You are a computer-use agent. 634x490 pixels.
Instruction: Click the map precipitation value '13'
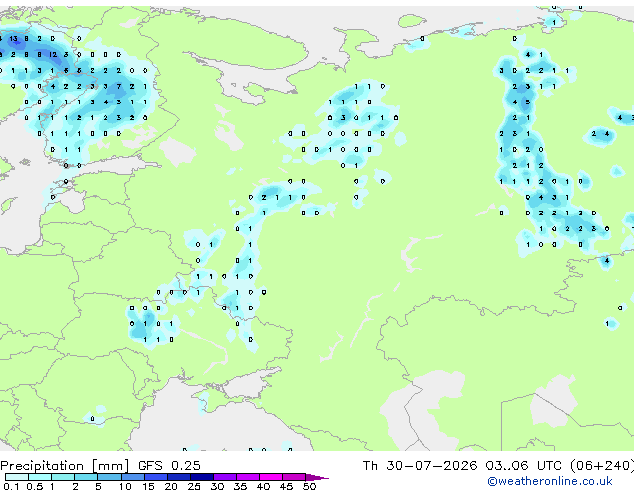click(13, 39)
